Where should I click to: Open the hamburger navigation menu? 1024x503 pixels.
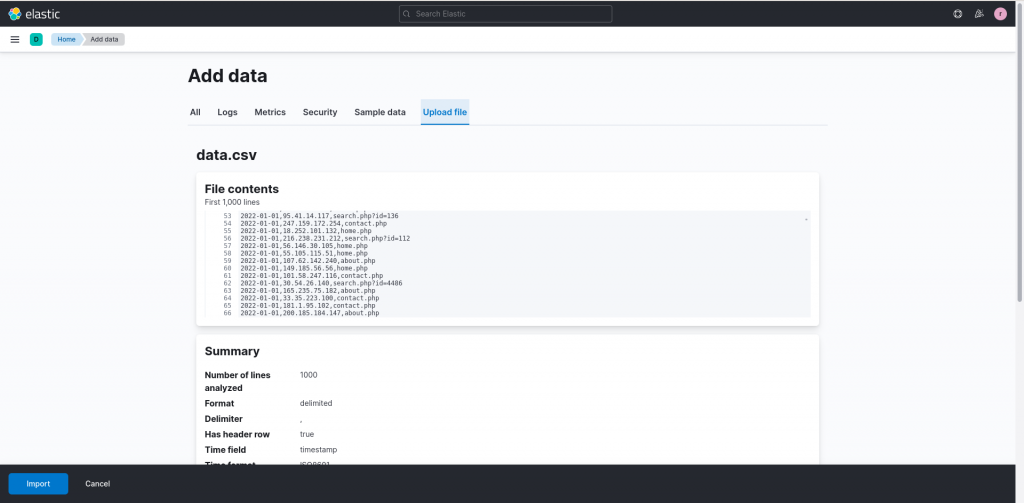[15, 39]
